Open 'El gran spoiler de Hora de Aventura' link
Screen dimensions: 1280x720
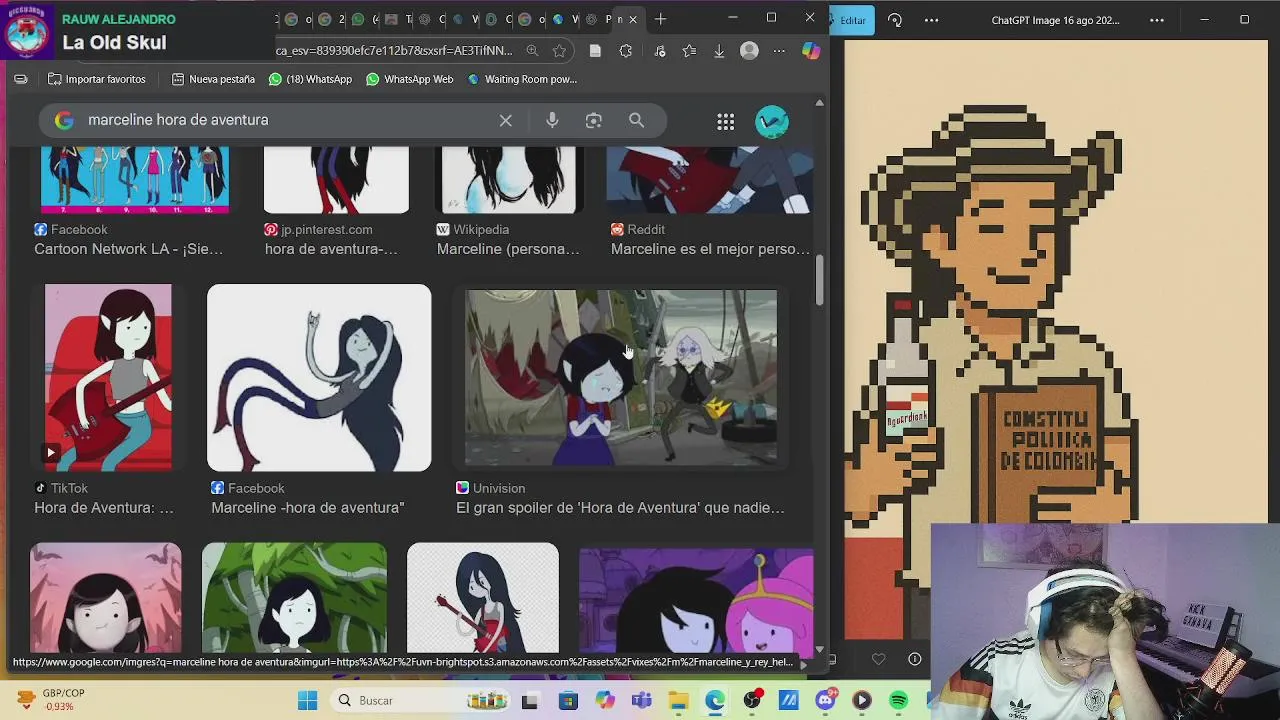pyautogui.click(x=620, y=508)
